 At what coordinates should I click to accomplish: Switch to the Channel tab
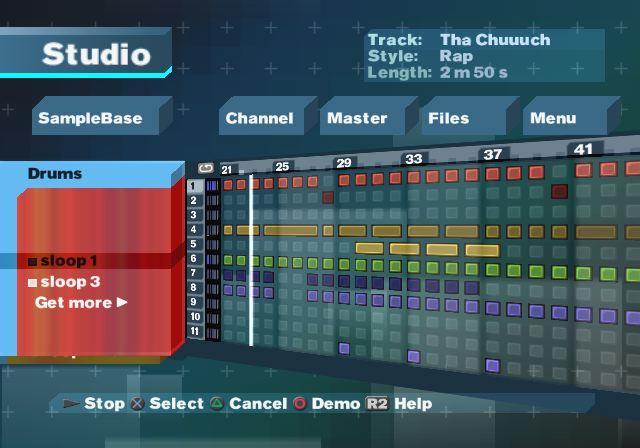(259, 118)
